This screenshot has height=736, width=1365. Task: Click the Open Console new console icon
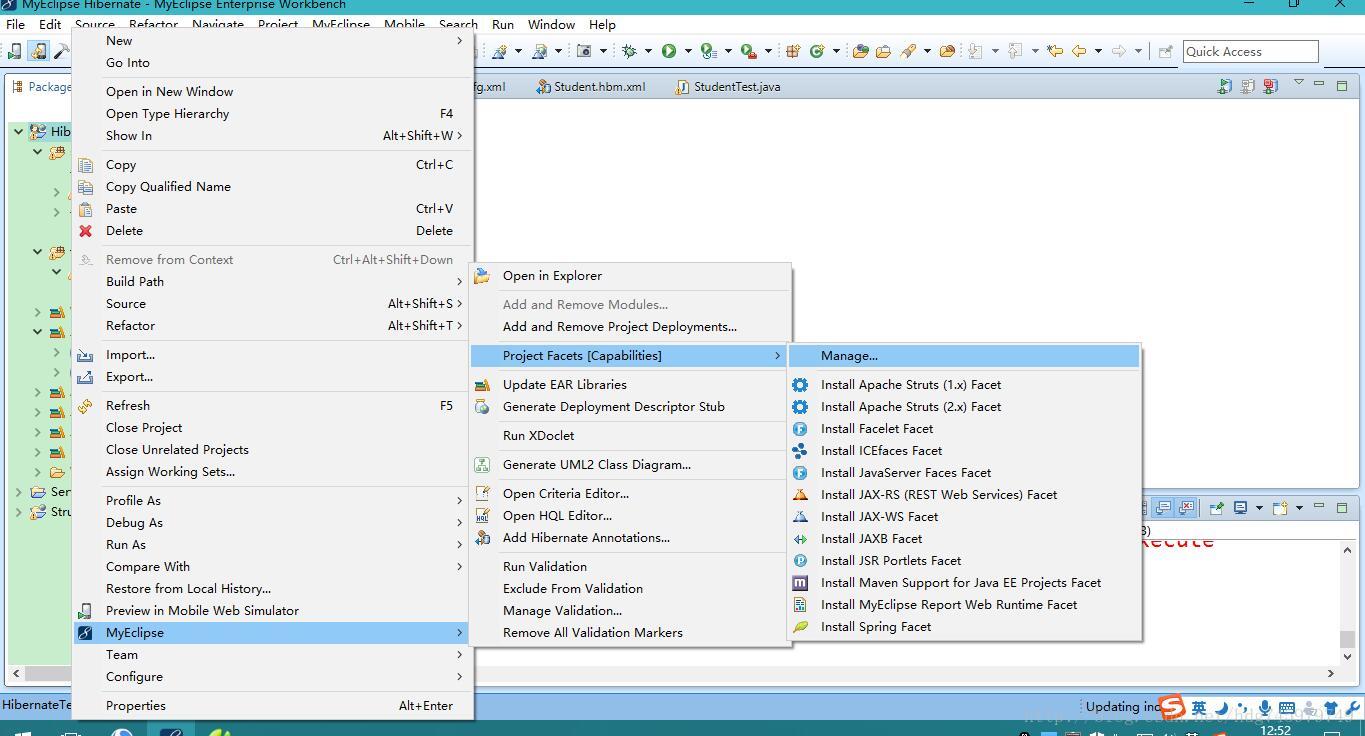point(1279,508)
